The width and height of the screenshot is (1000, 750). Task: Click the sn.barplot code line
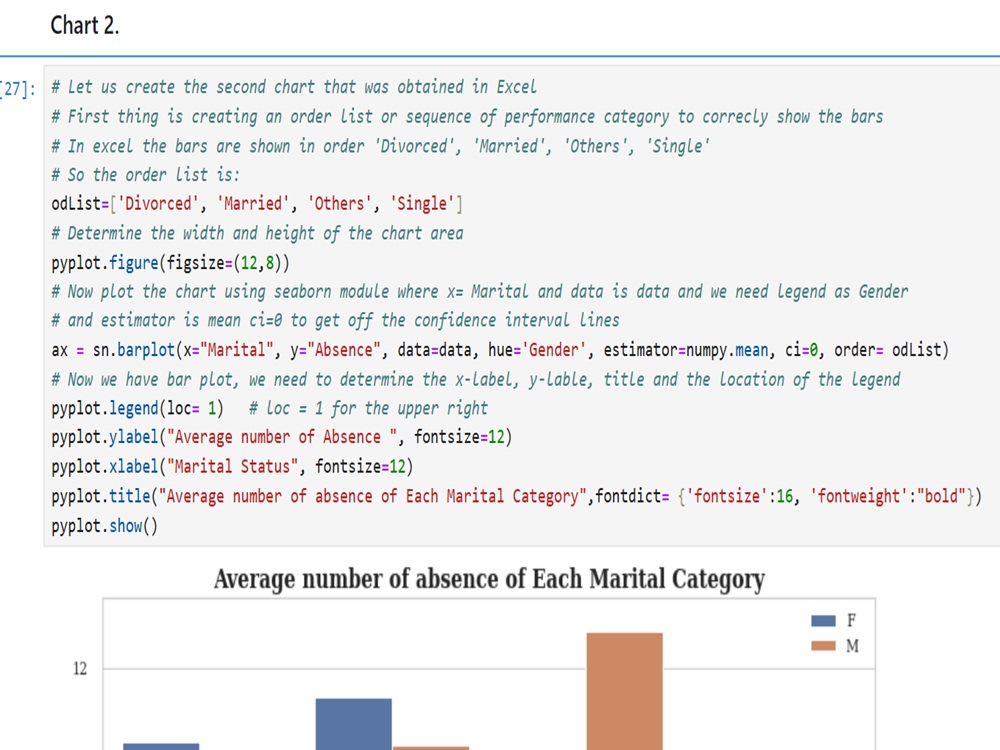[500, 350]
